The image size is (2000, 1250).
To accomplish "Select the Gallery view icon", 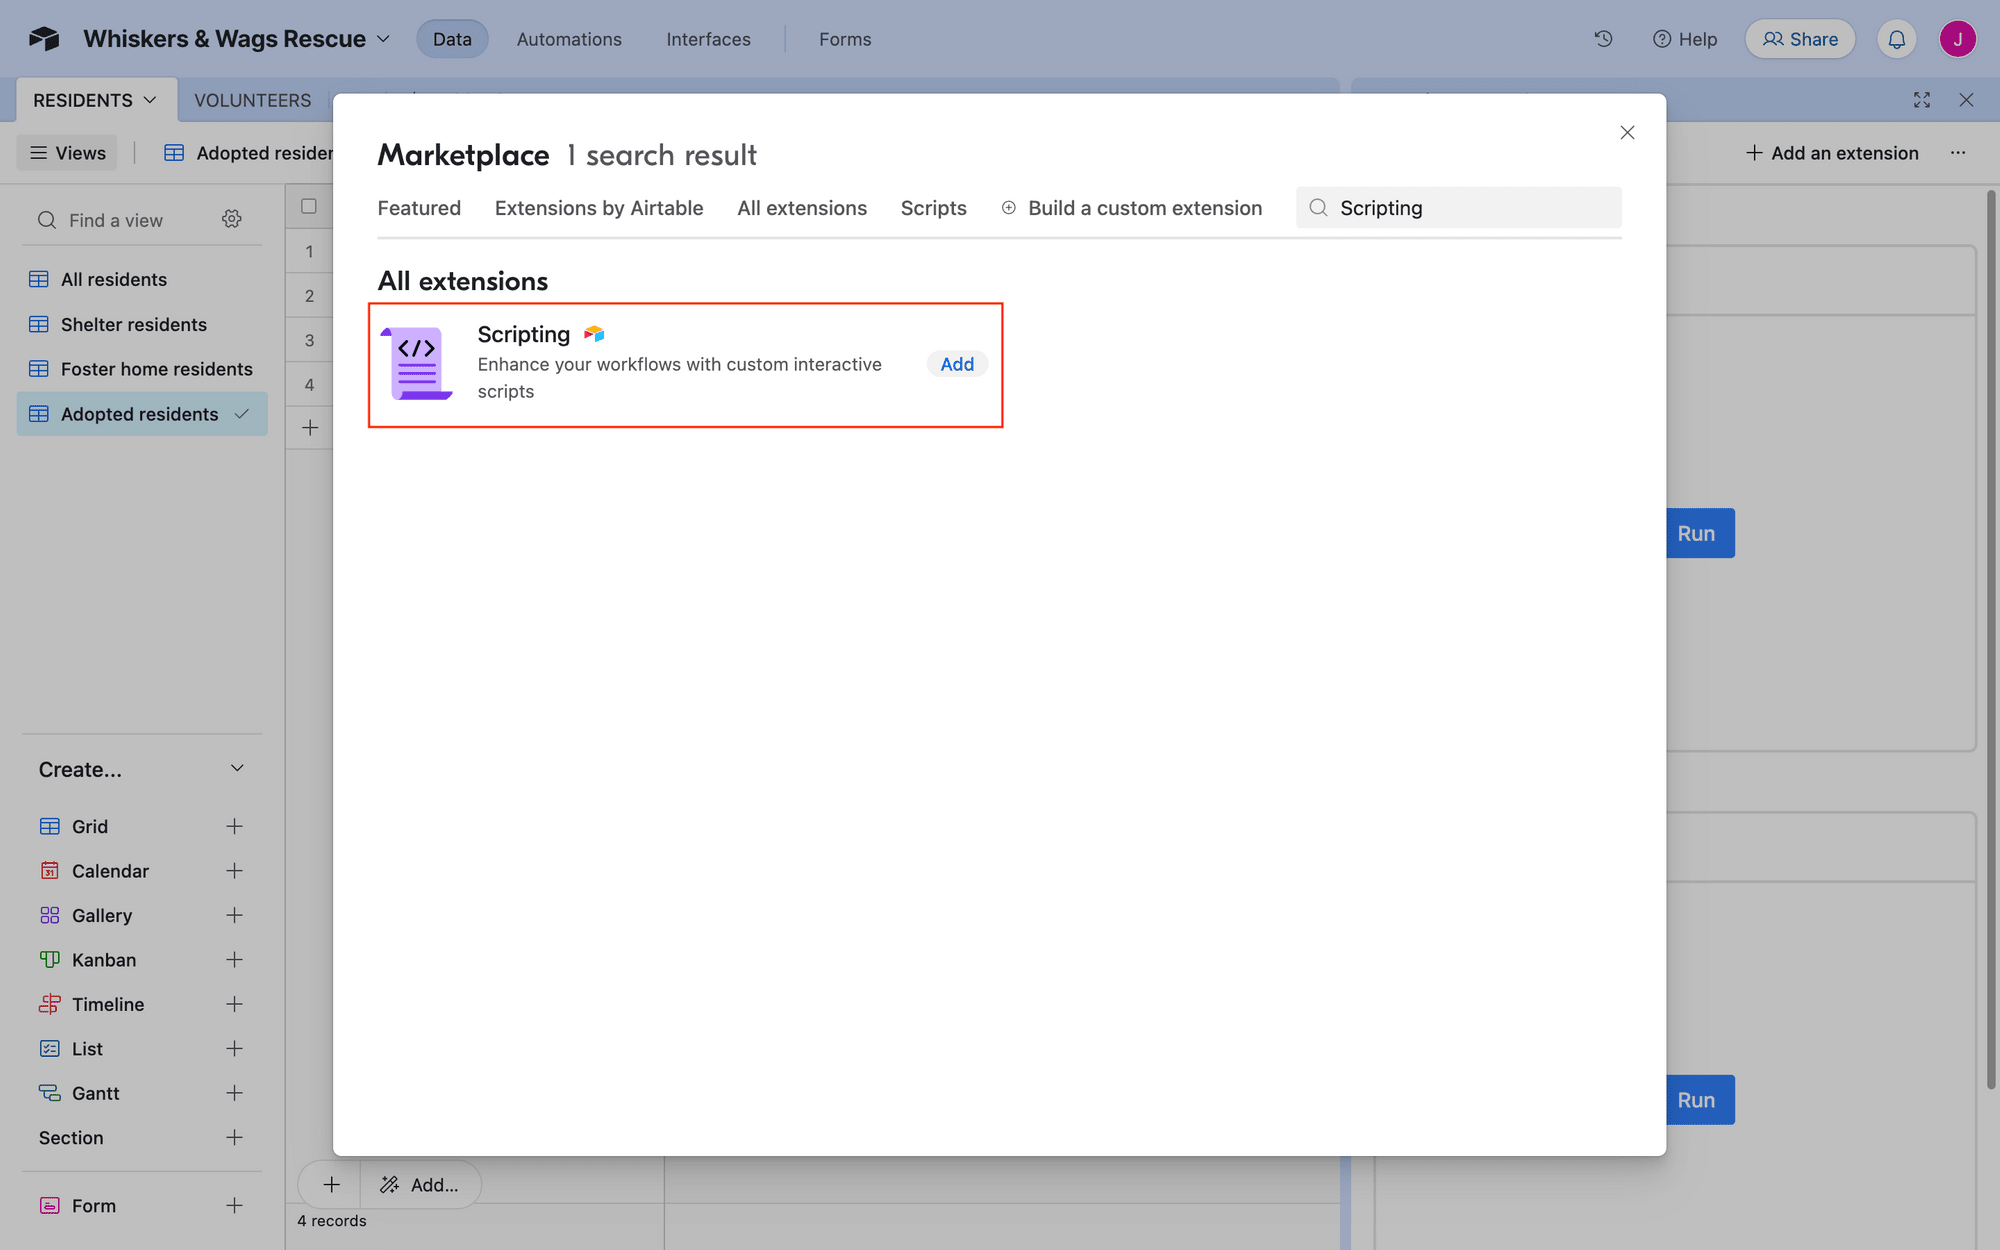I will (50, 915).
